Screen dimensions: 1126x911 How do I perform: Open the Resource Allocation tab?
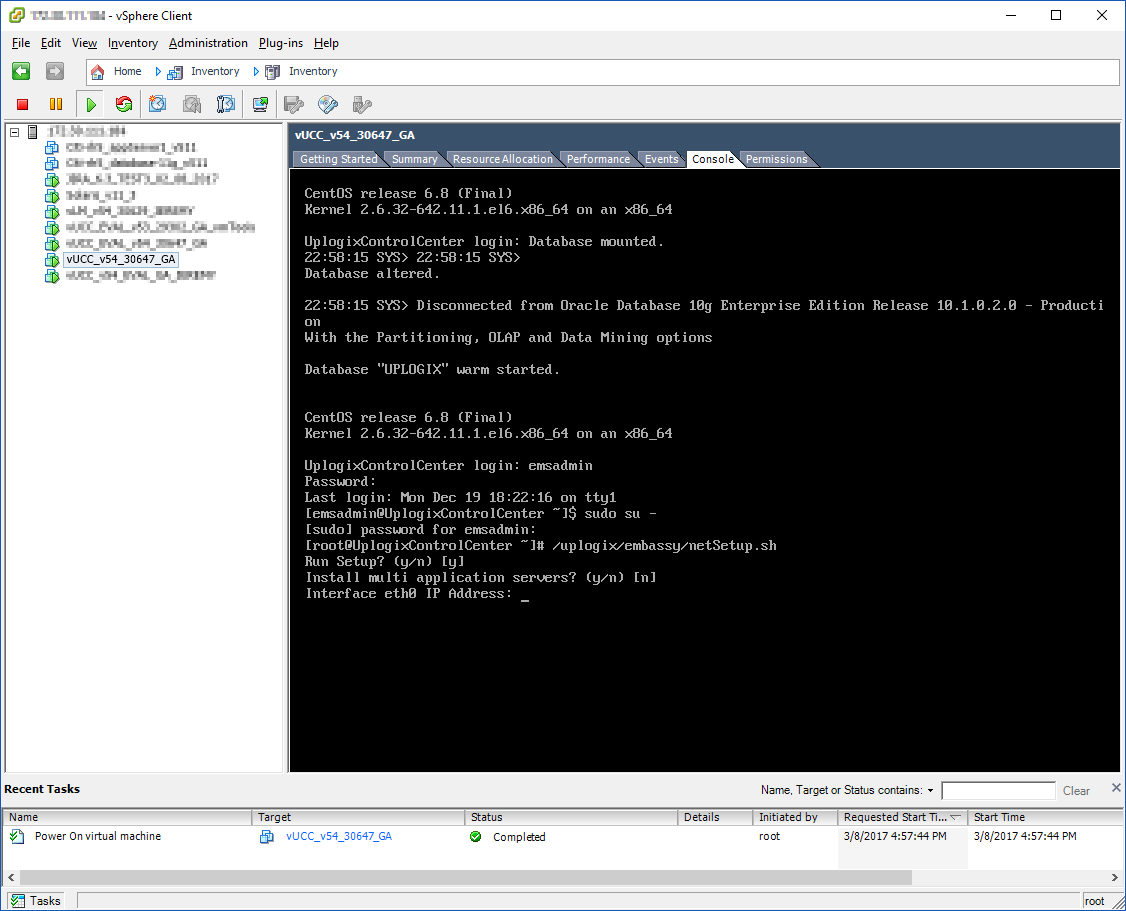[x=502, y=159]
